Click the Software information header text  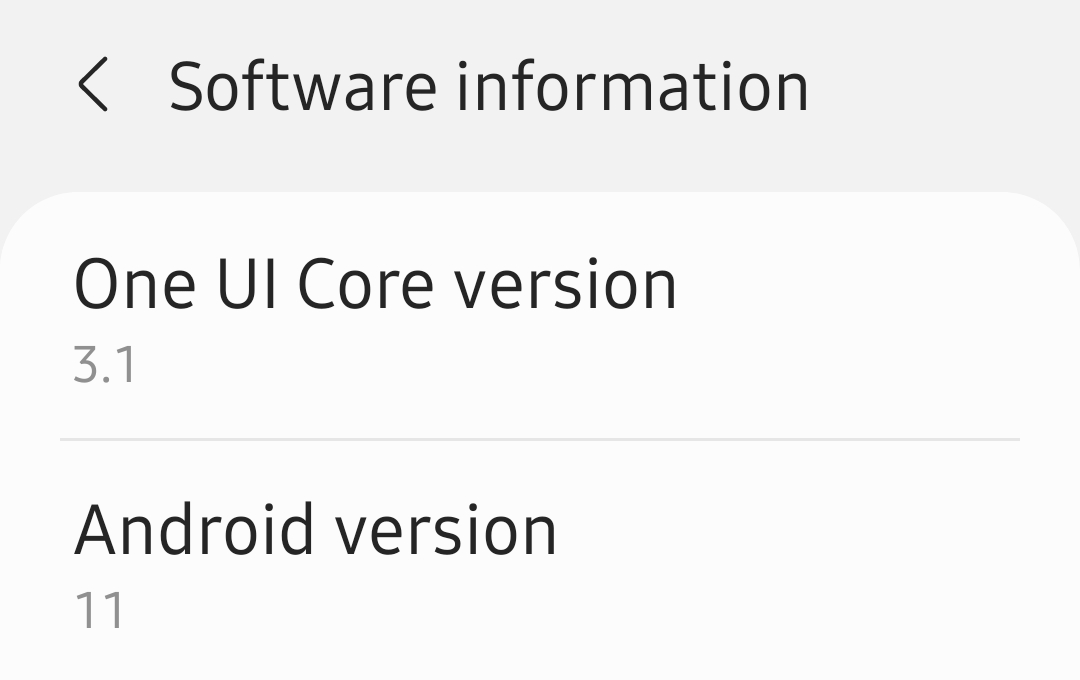489,85
